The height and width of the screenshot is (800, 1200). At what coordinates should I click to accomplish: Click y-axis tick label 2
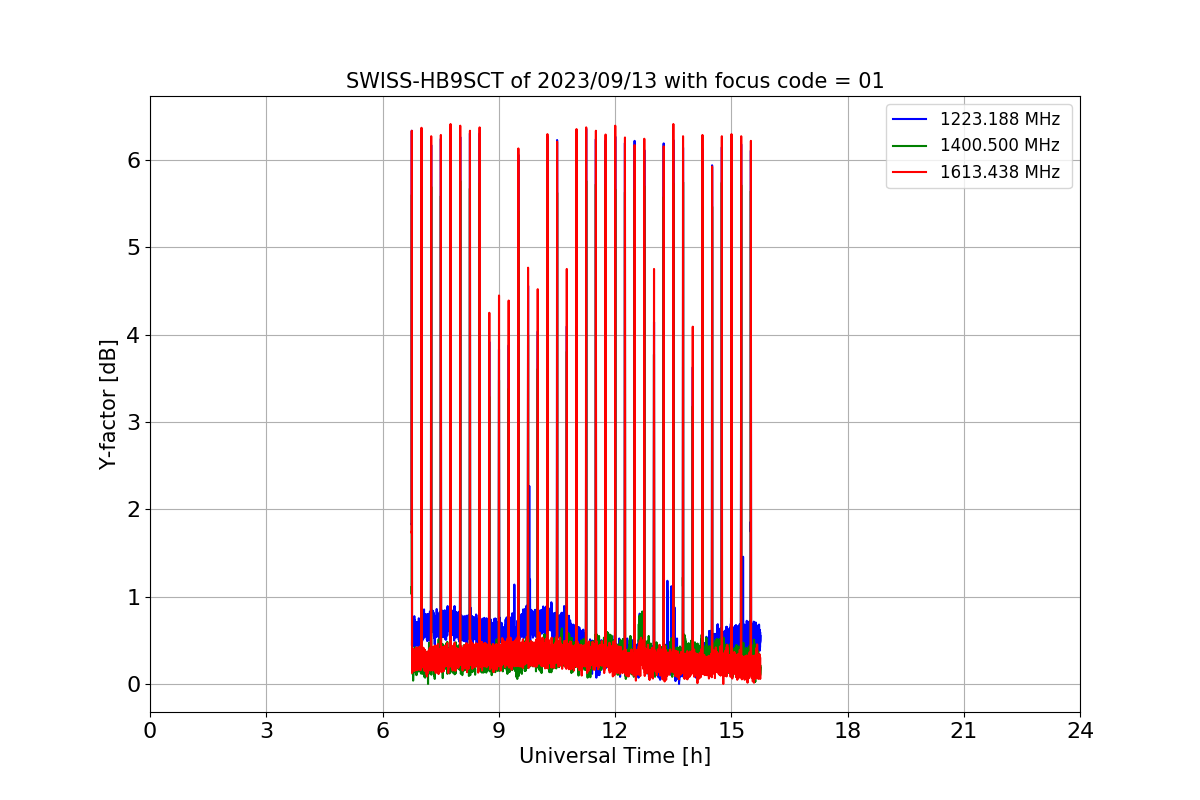coord(134,510)
